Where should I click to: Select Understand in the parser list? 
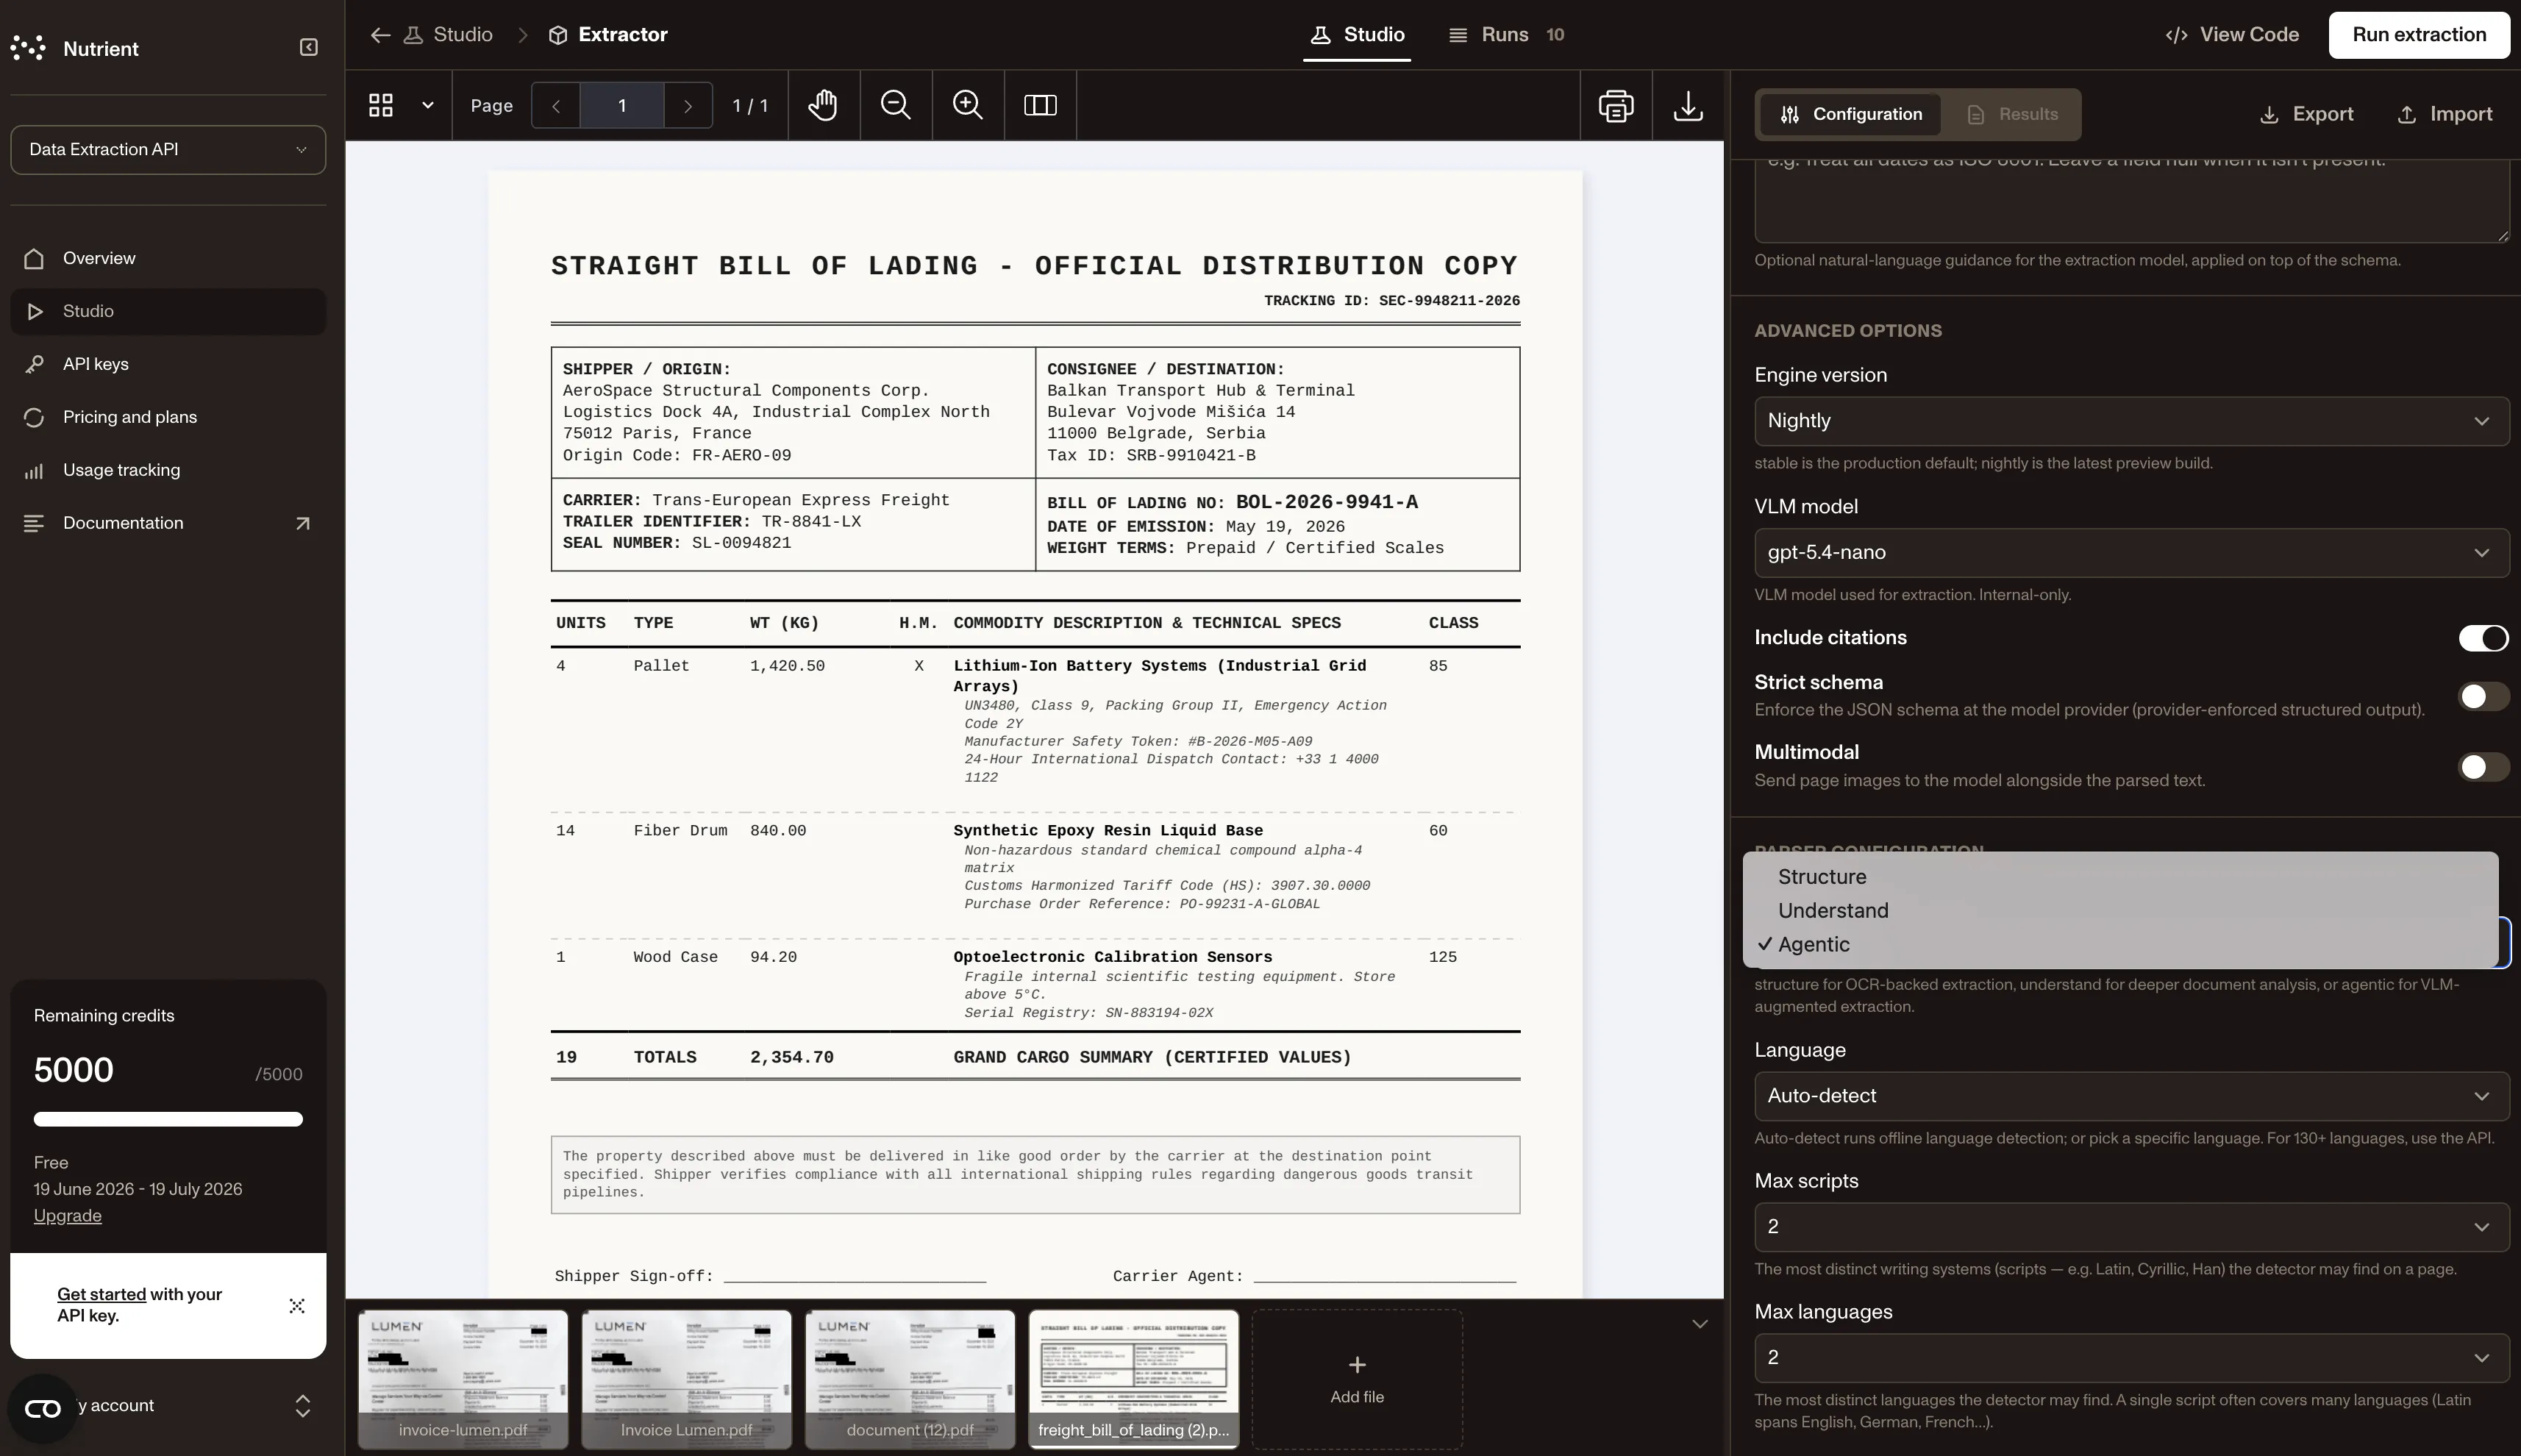[2120, 911]
